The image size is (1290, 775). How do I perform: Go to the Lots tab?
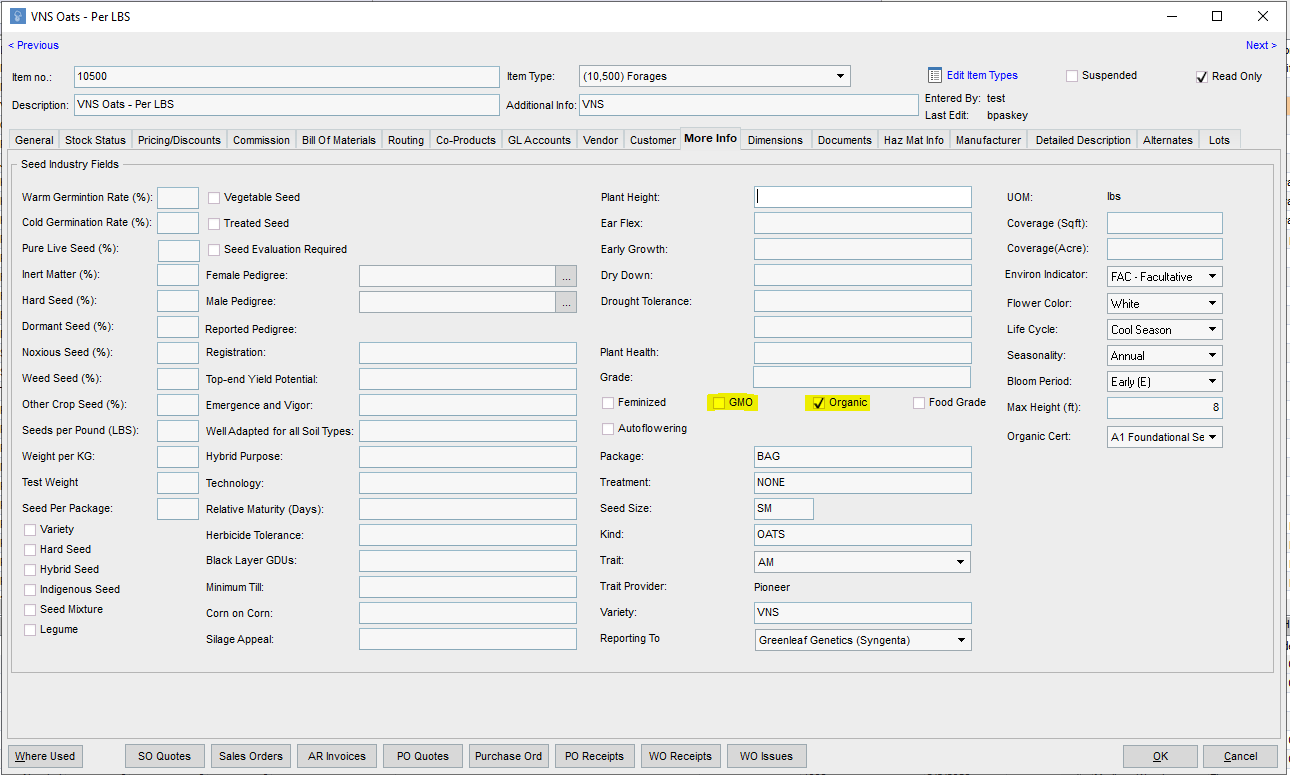tap(1220, 140)
